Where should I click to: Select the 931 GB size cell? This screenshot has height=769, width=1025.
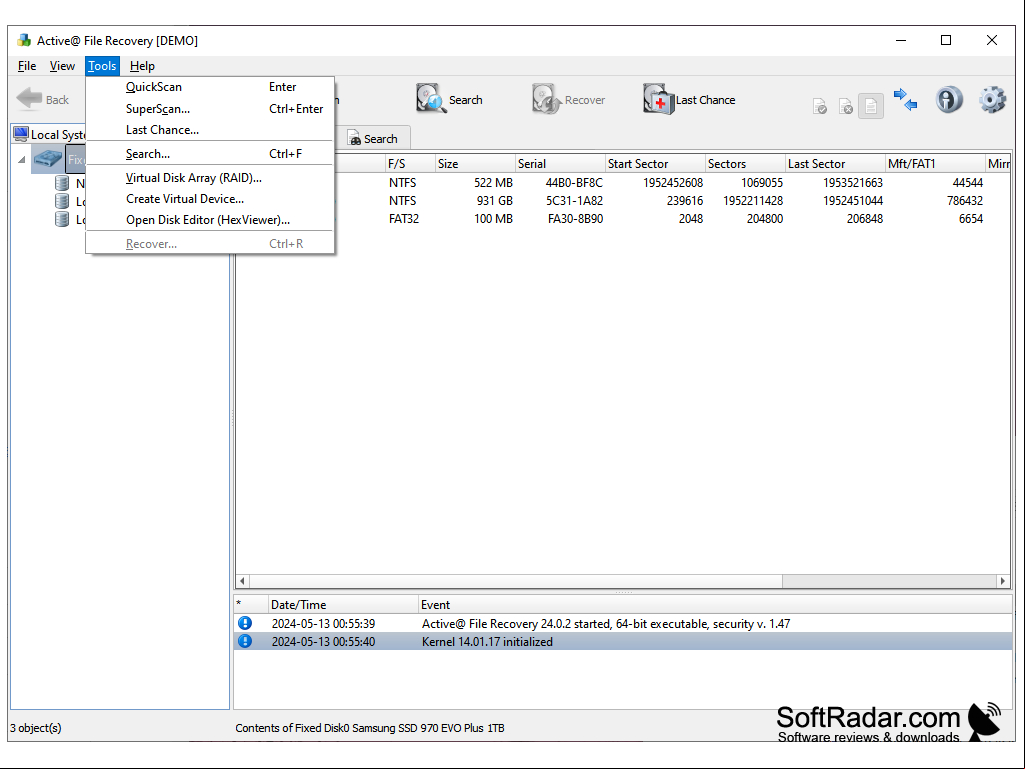point(494,201)
